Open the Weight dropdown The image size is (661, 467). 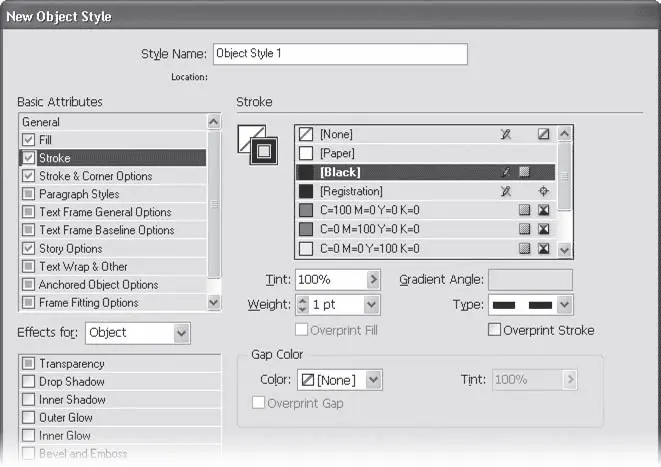(x=371, y=305)
